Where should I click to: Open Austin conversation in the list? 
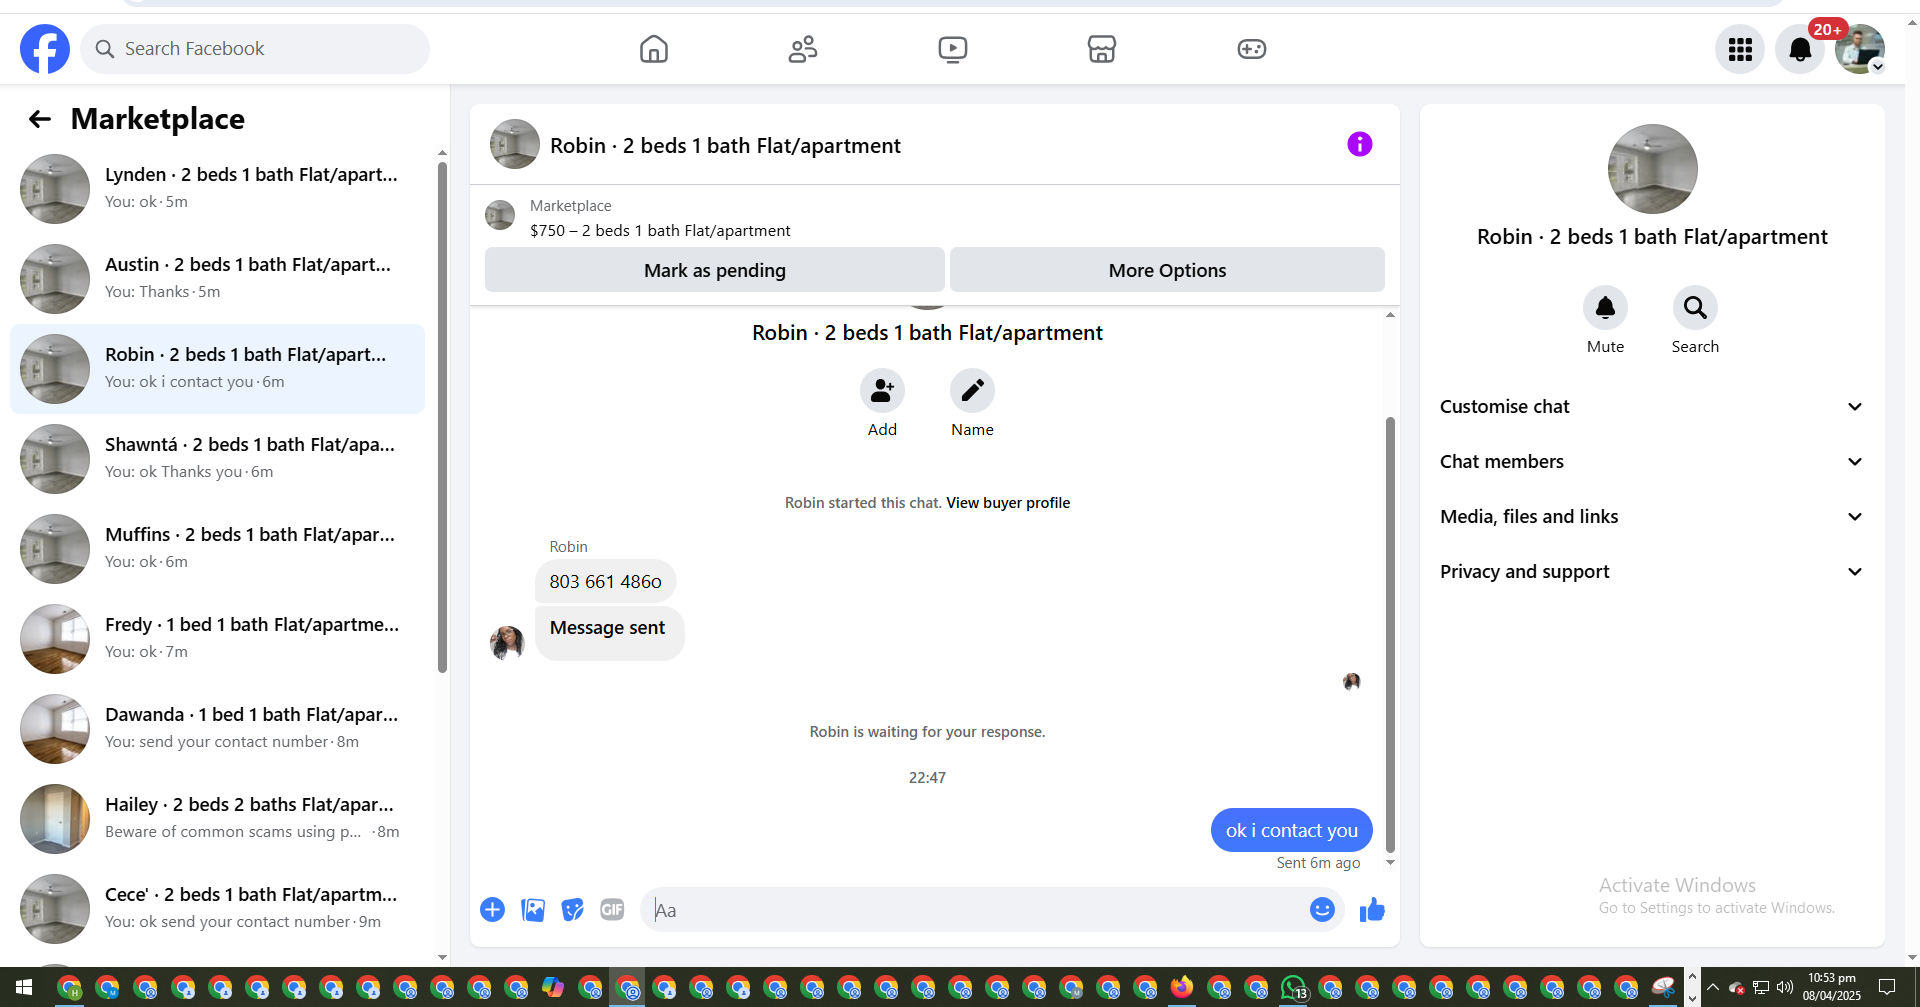[x=217, y=279]
